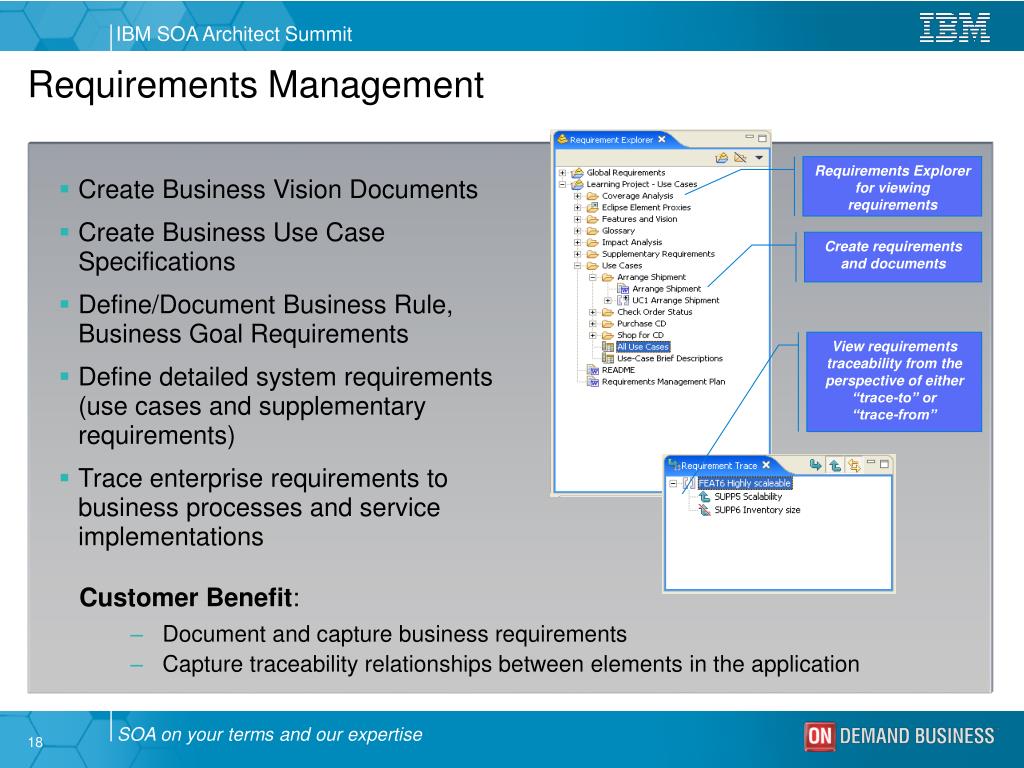The height and width of the screenshot is (768, 1024).
Task: Click the Eclipse Element Proxies folder icon
Action: 592,208
